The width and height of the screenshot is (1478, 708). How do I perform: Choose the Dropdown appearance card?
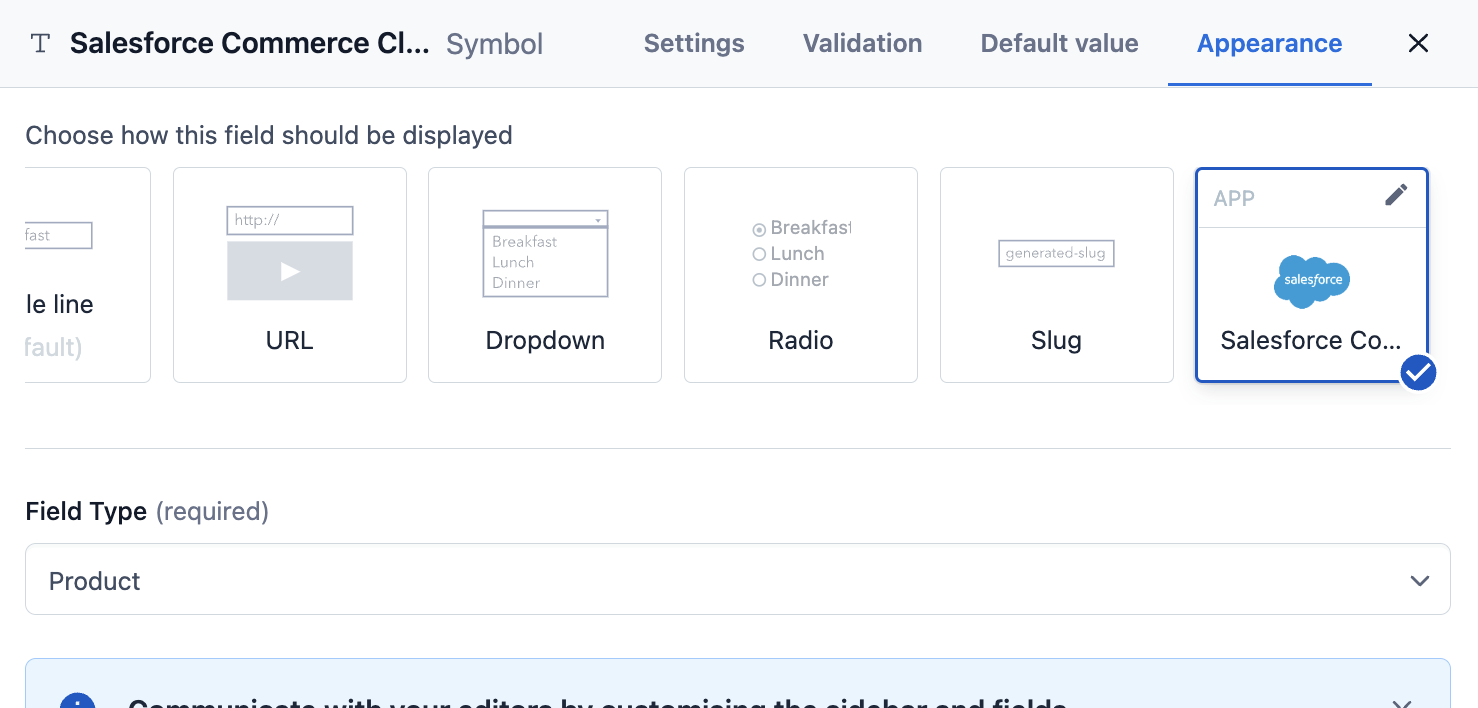pyautogui.click(x=545, y=275)
